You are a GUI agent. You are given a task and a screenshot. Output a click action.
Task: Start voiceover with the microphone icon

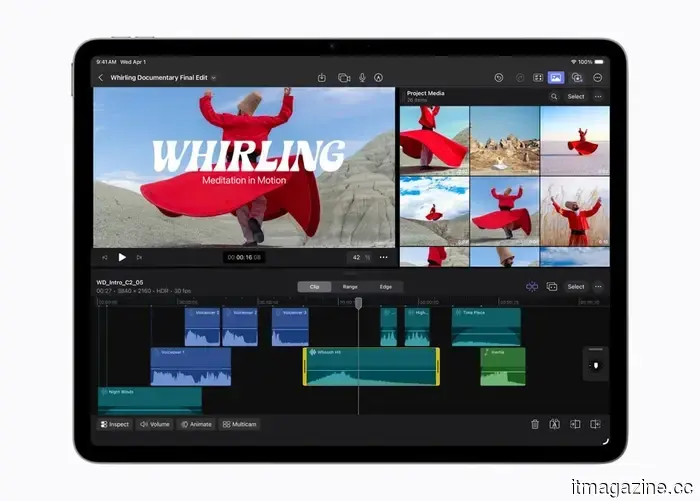click(363, 78)
